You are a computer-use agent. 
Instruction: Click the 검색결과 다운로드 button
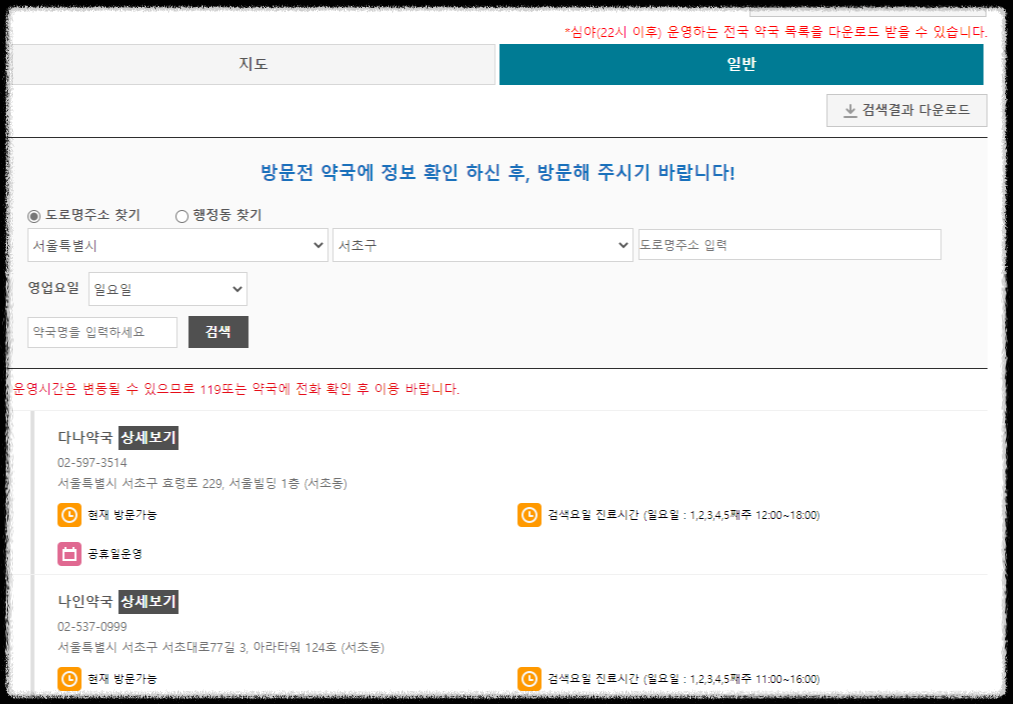point(905,110)
